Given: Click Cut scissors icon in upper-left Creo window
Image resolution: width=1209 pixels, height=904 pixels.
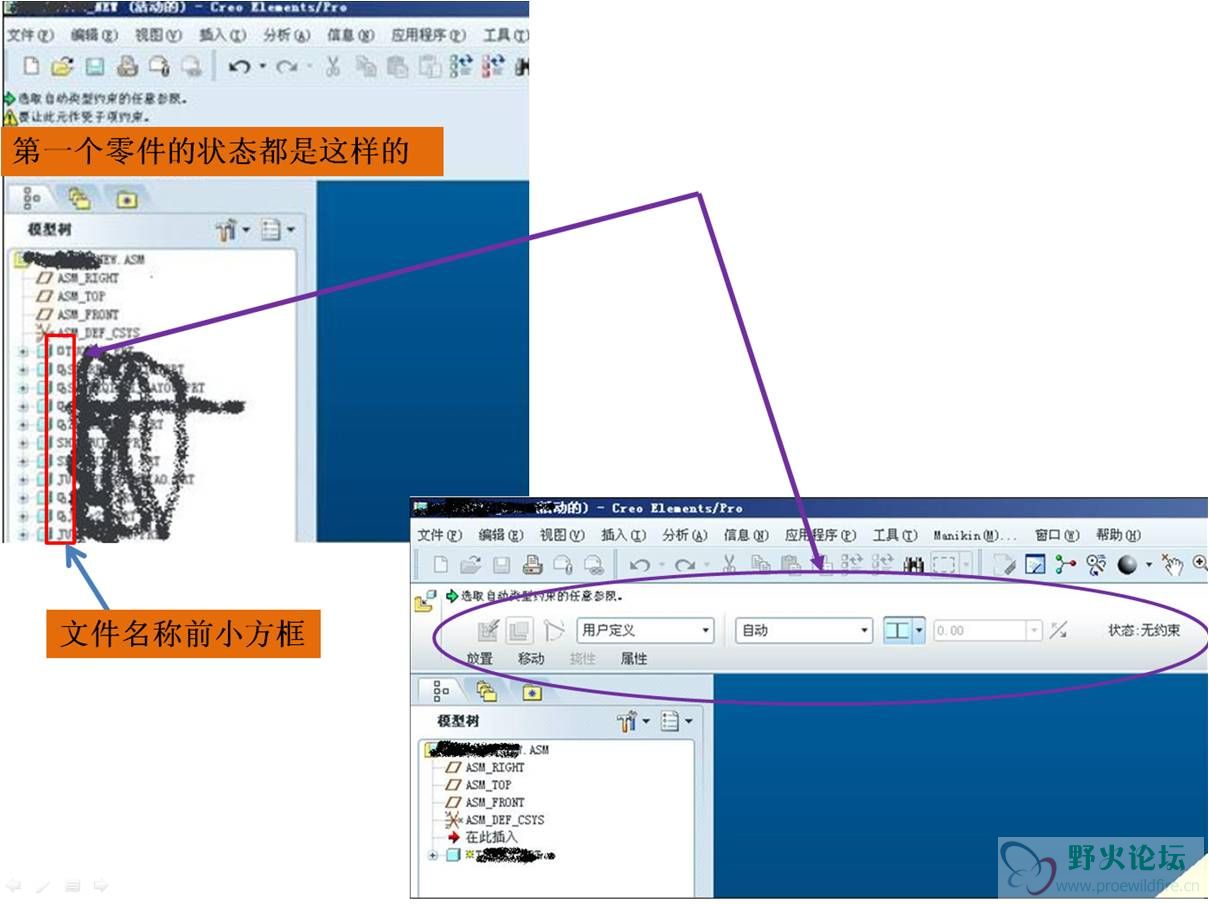Looking at the screenshot, I should [x=333, y=67].
